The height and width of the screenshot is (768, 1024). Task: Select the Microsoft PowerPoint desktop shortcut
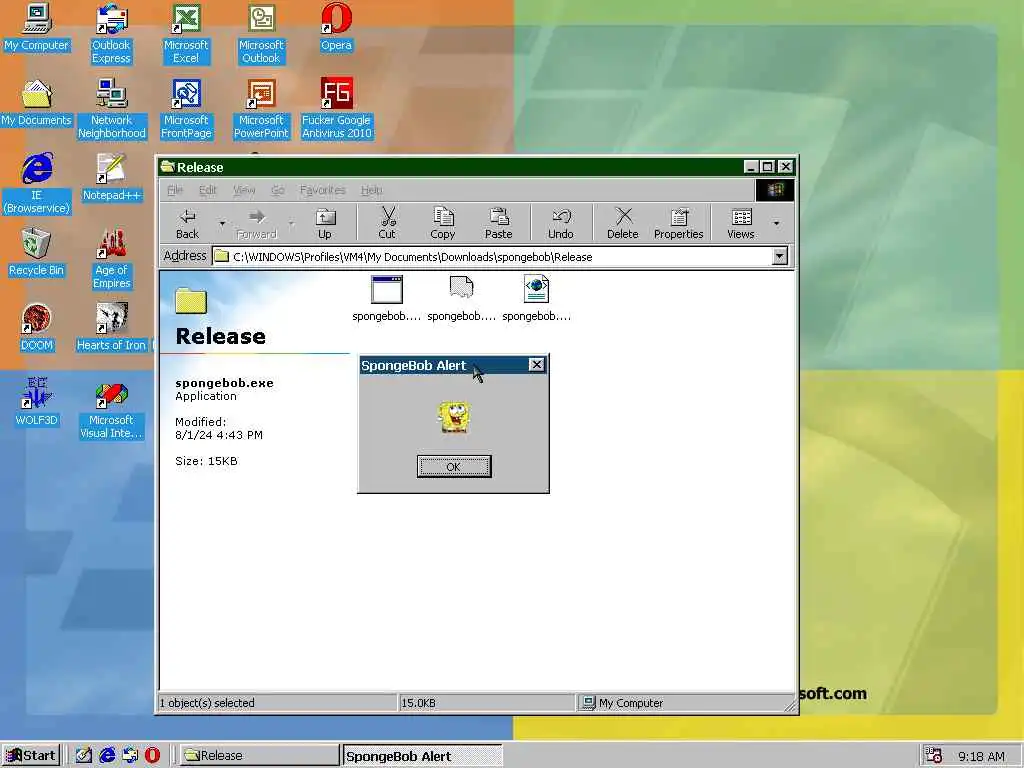(x=261, y=109)
